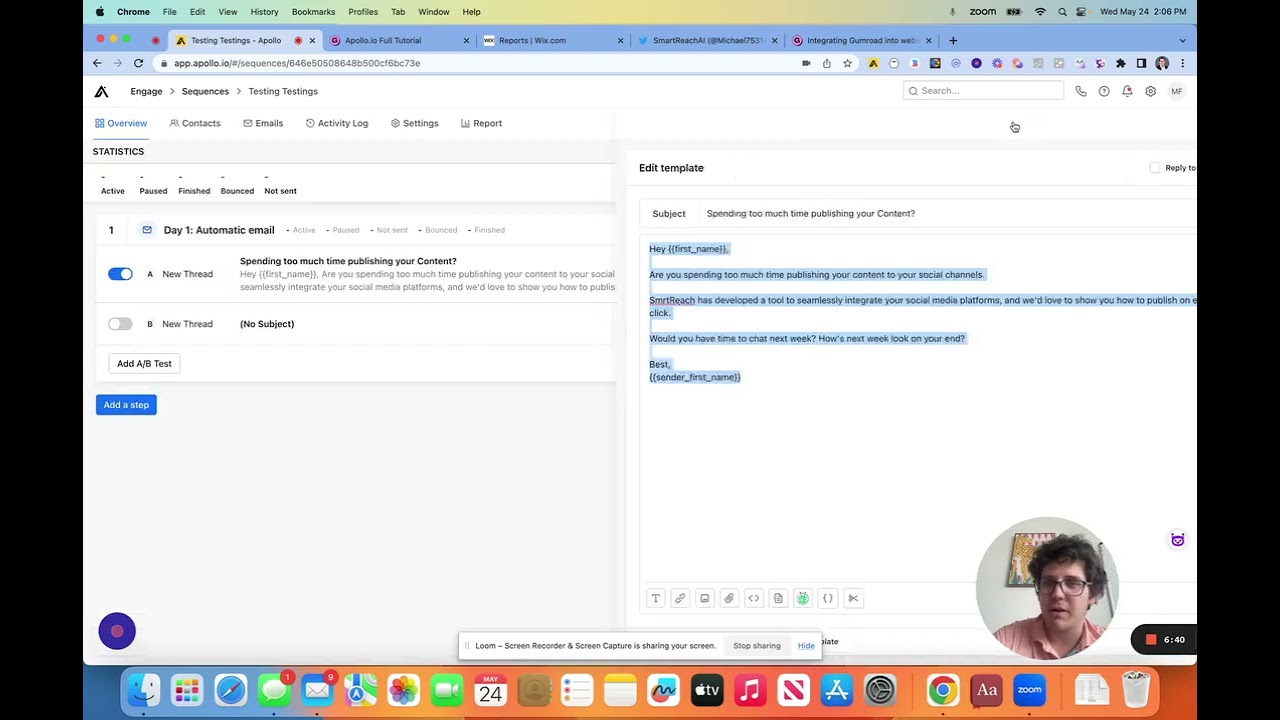Open the Profiles menu in menu bar
This screenshot has width=1280, height=720.
click(363, 12)
